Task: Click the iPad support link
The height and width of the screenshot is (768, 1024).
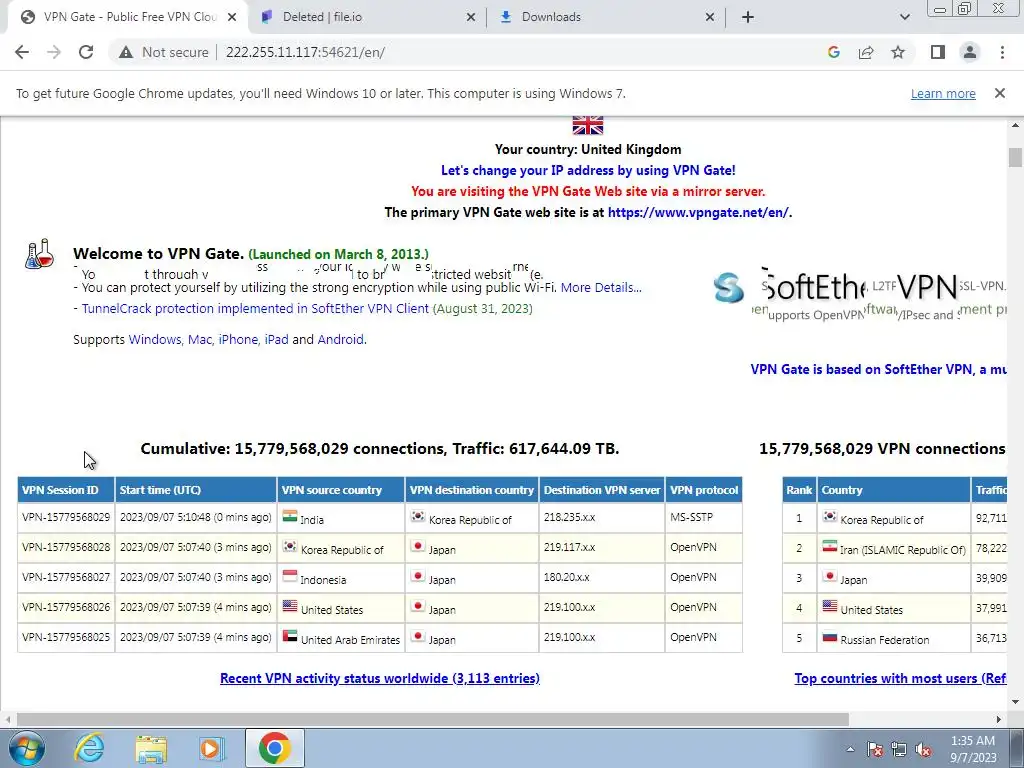Action: coord(276,340)
